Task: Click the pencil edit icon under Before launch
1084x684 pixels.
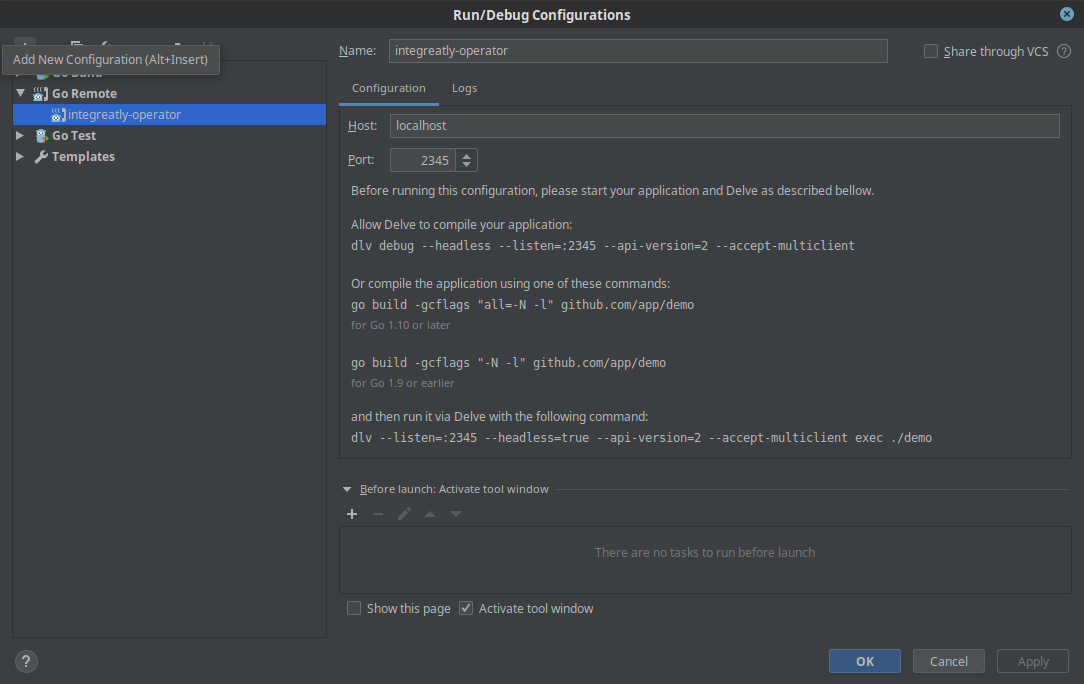Action: (404, 514)
